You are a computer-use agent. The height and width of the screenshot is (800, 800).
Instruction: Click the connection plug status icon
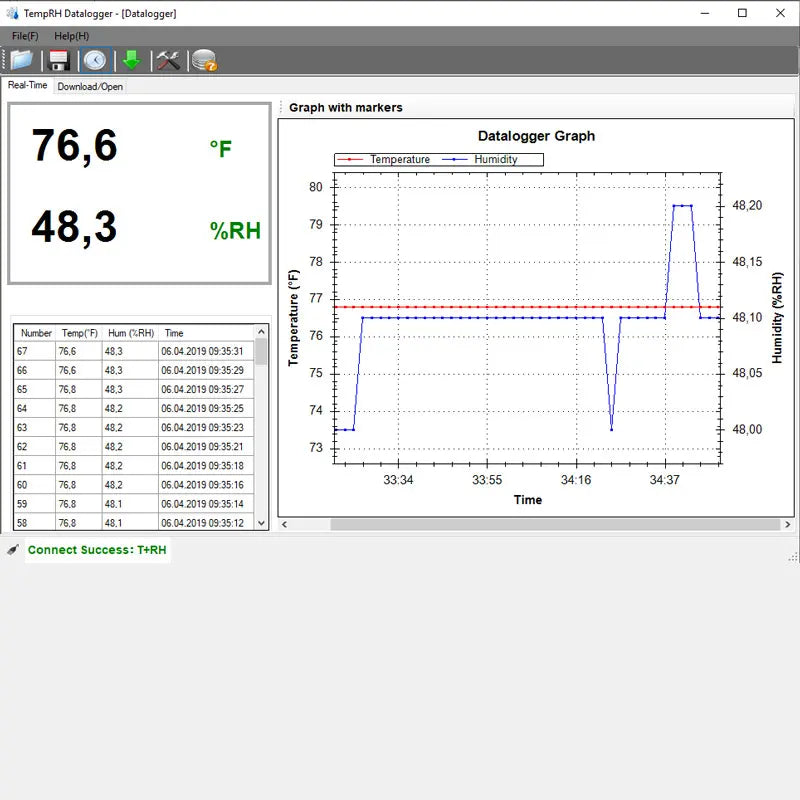click(12, 549)
